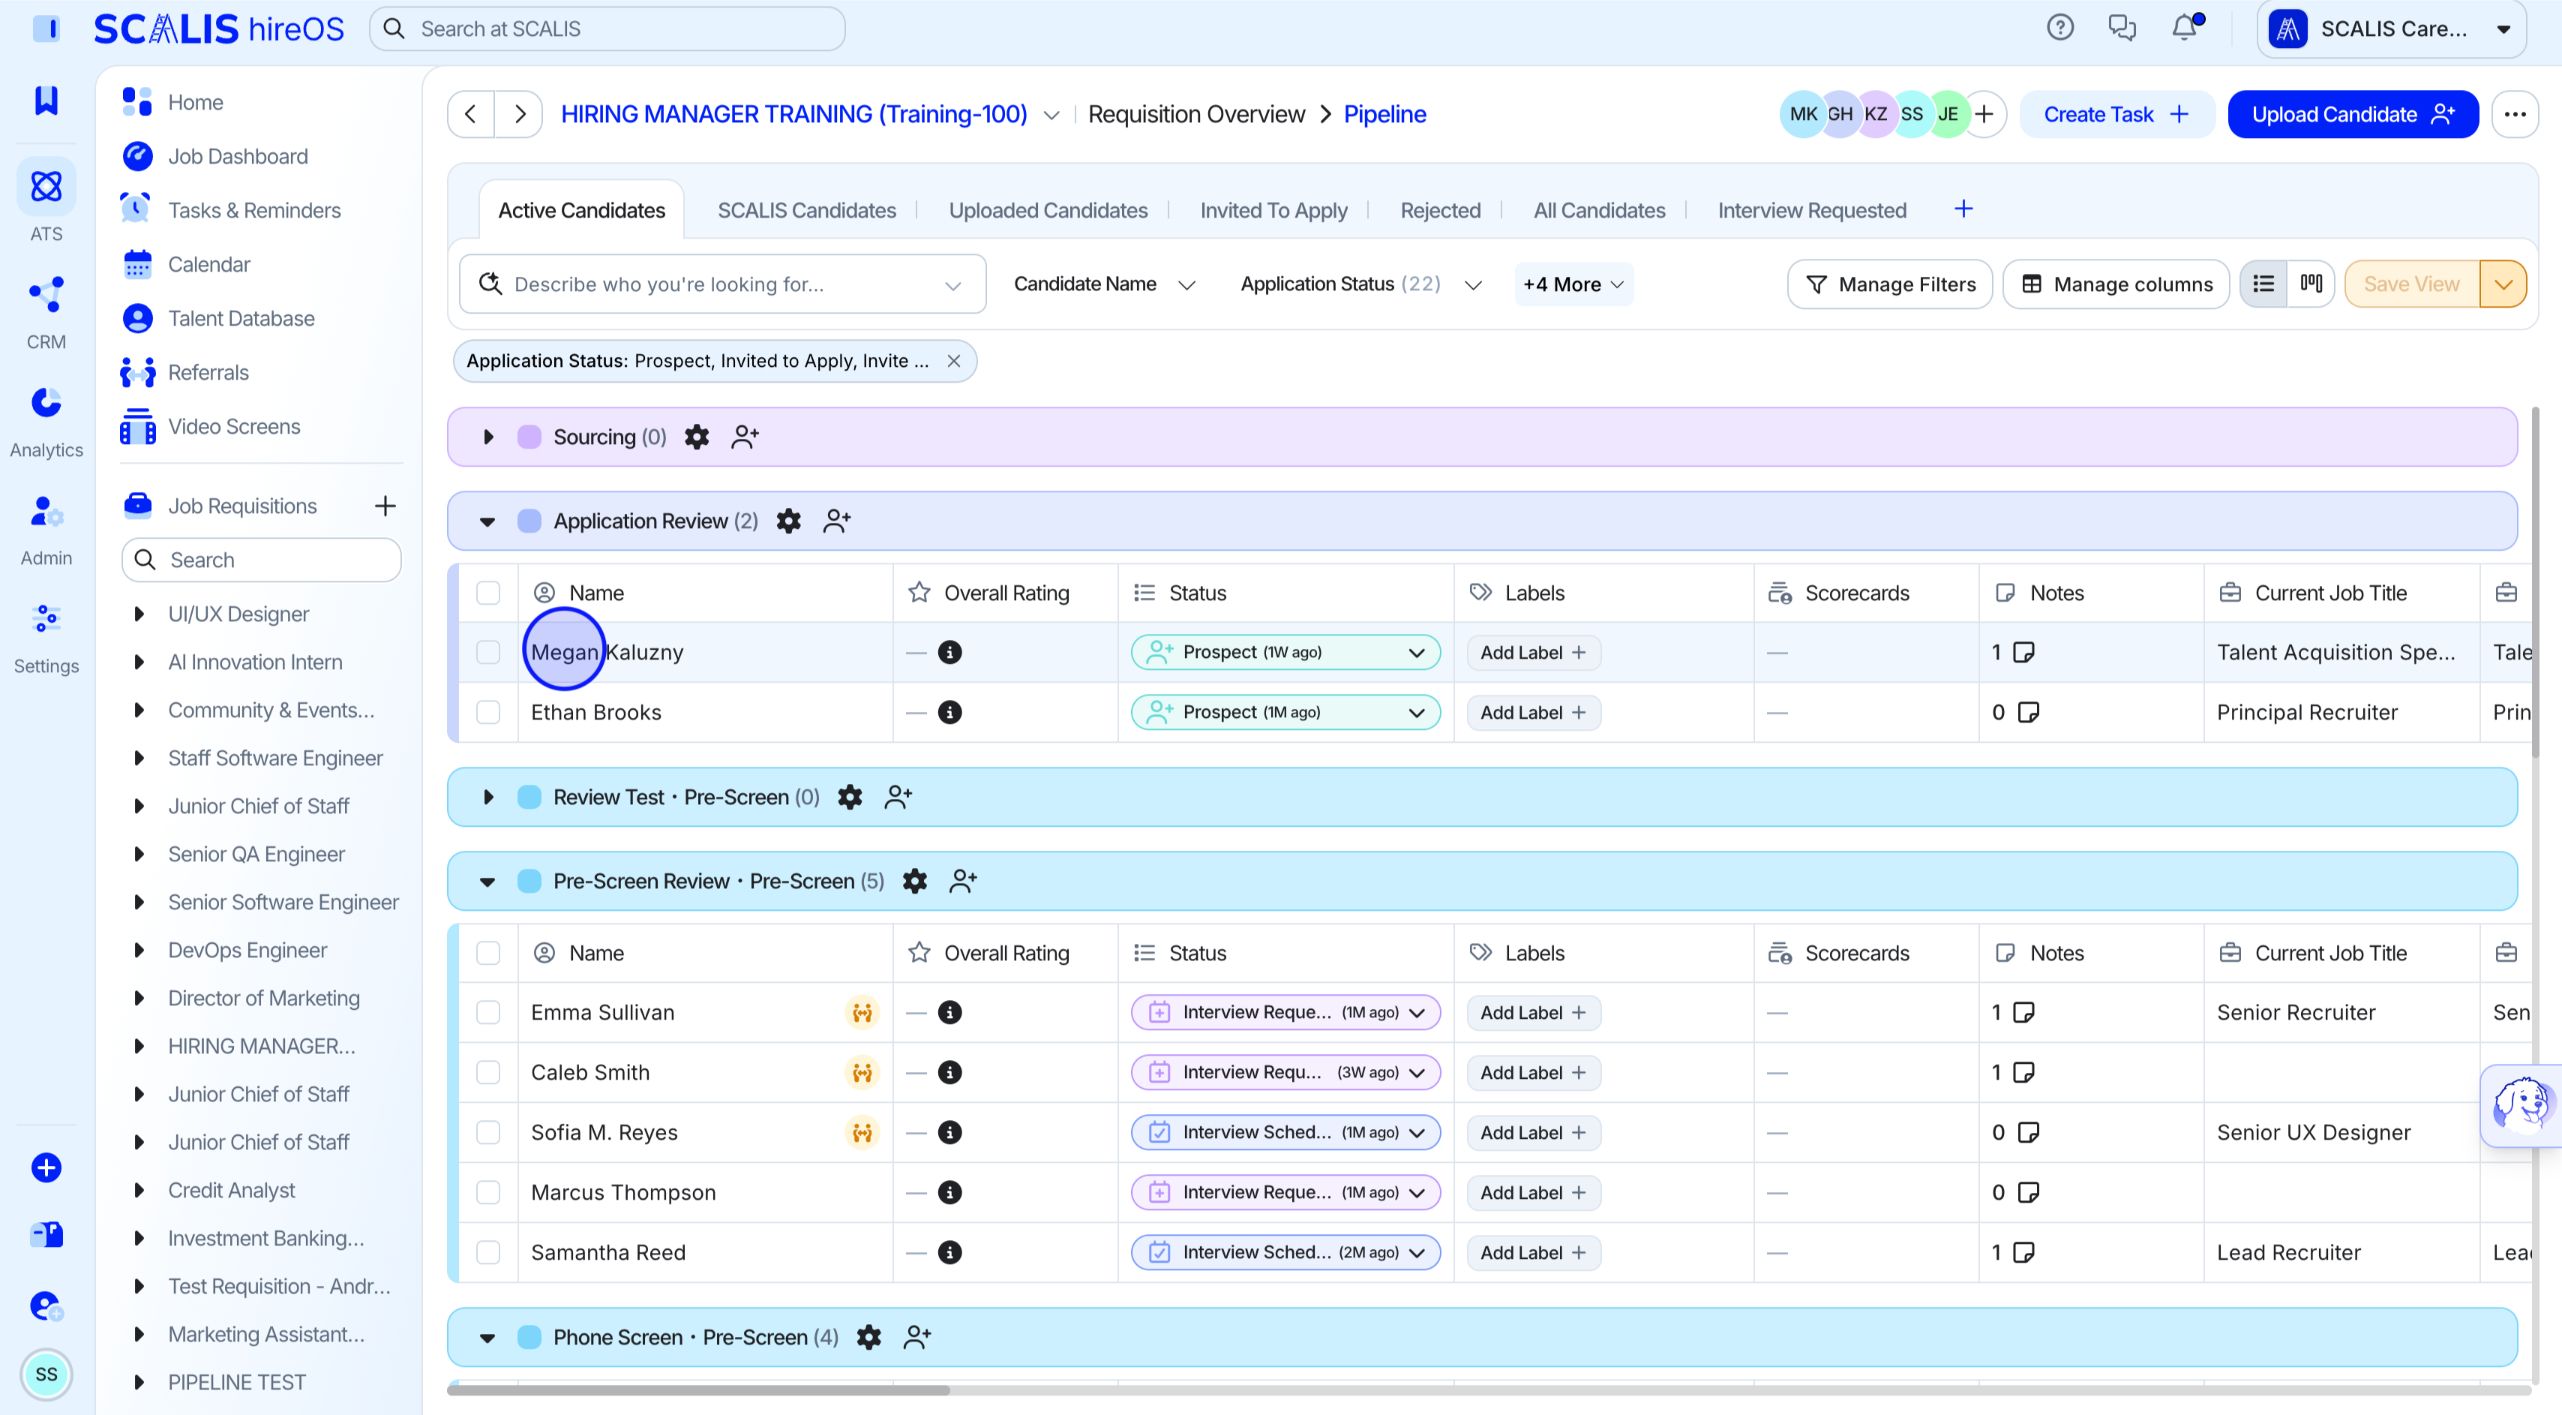Open Requisition Overview breadcrumb link

click(x=1196, y=114)
